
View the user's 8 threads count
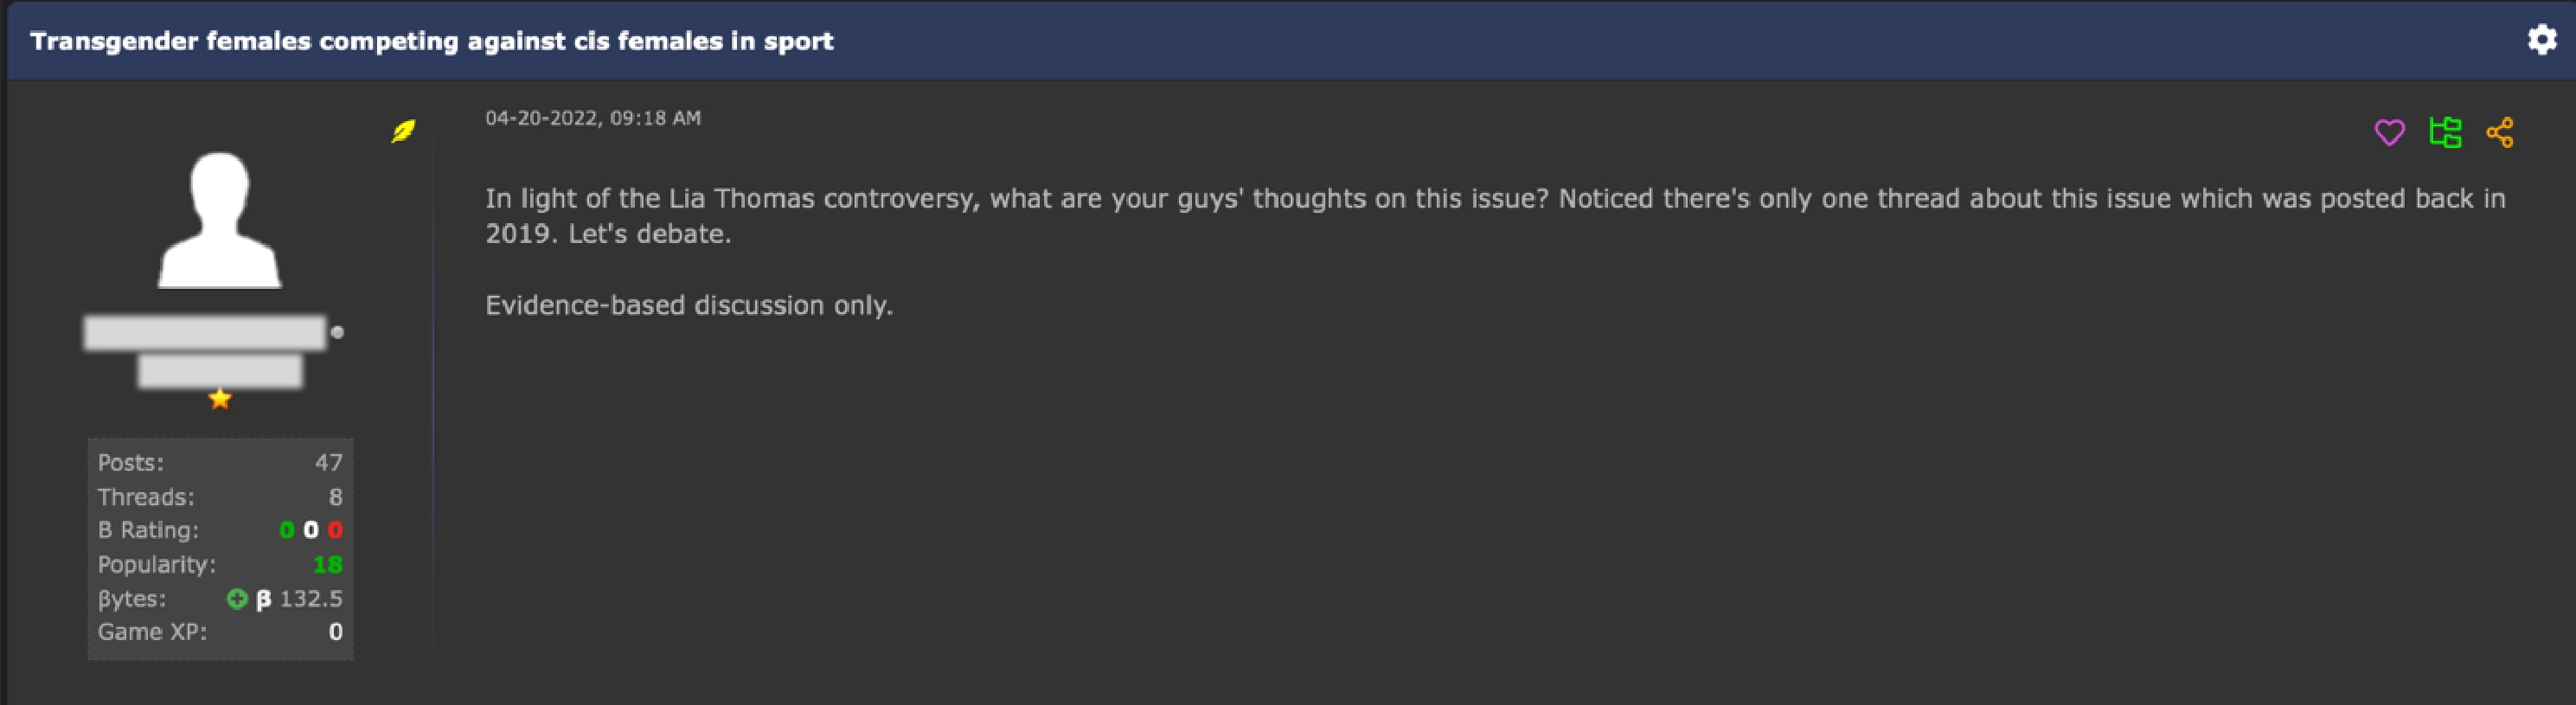pos(335,497)
